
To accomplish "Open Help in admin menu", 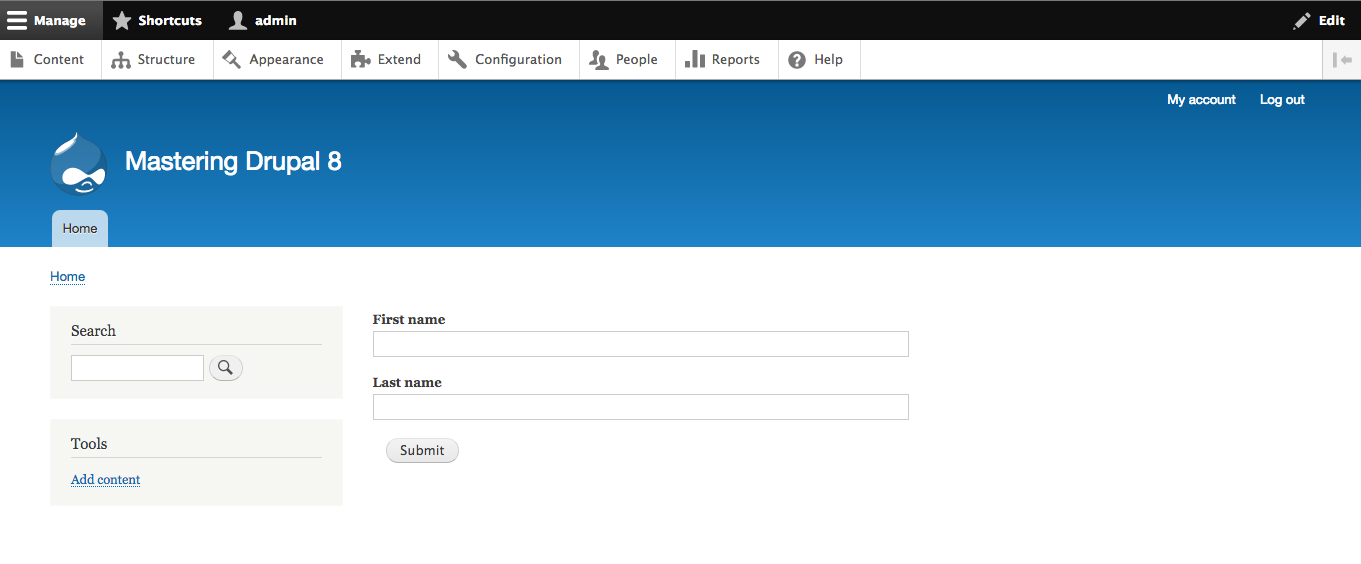I will click(x=819, y=60).
